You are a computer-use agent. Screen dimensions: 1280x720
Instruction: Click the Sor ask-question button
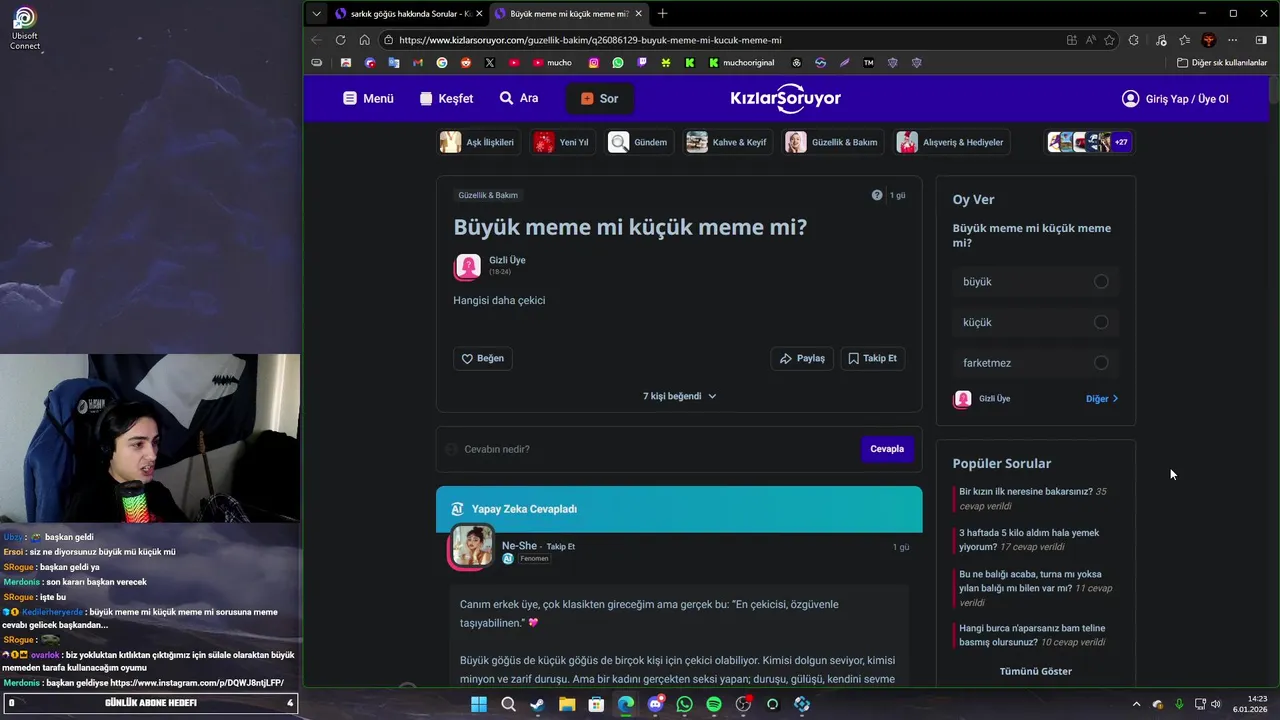pos(600,98)
